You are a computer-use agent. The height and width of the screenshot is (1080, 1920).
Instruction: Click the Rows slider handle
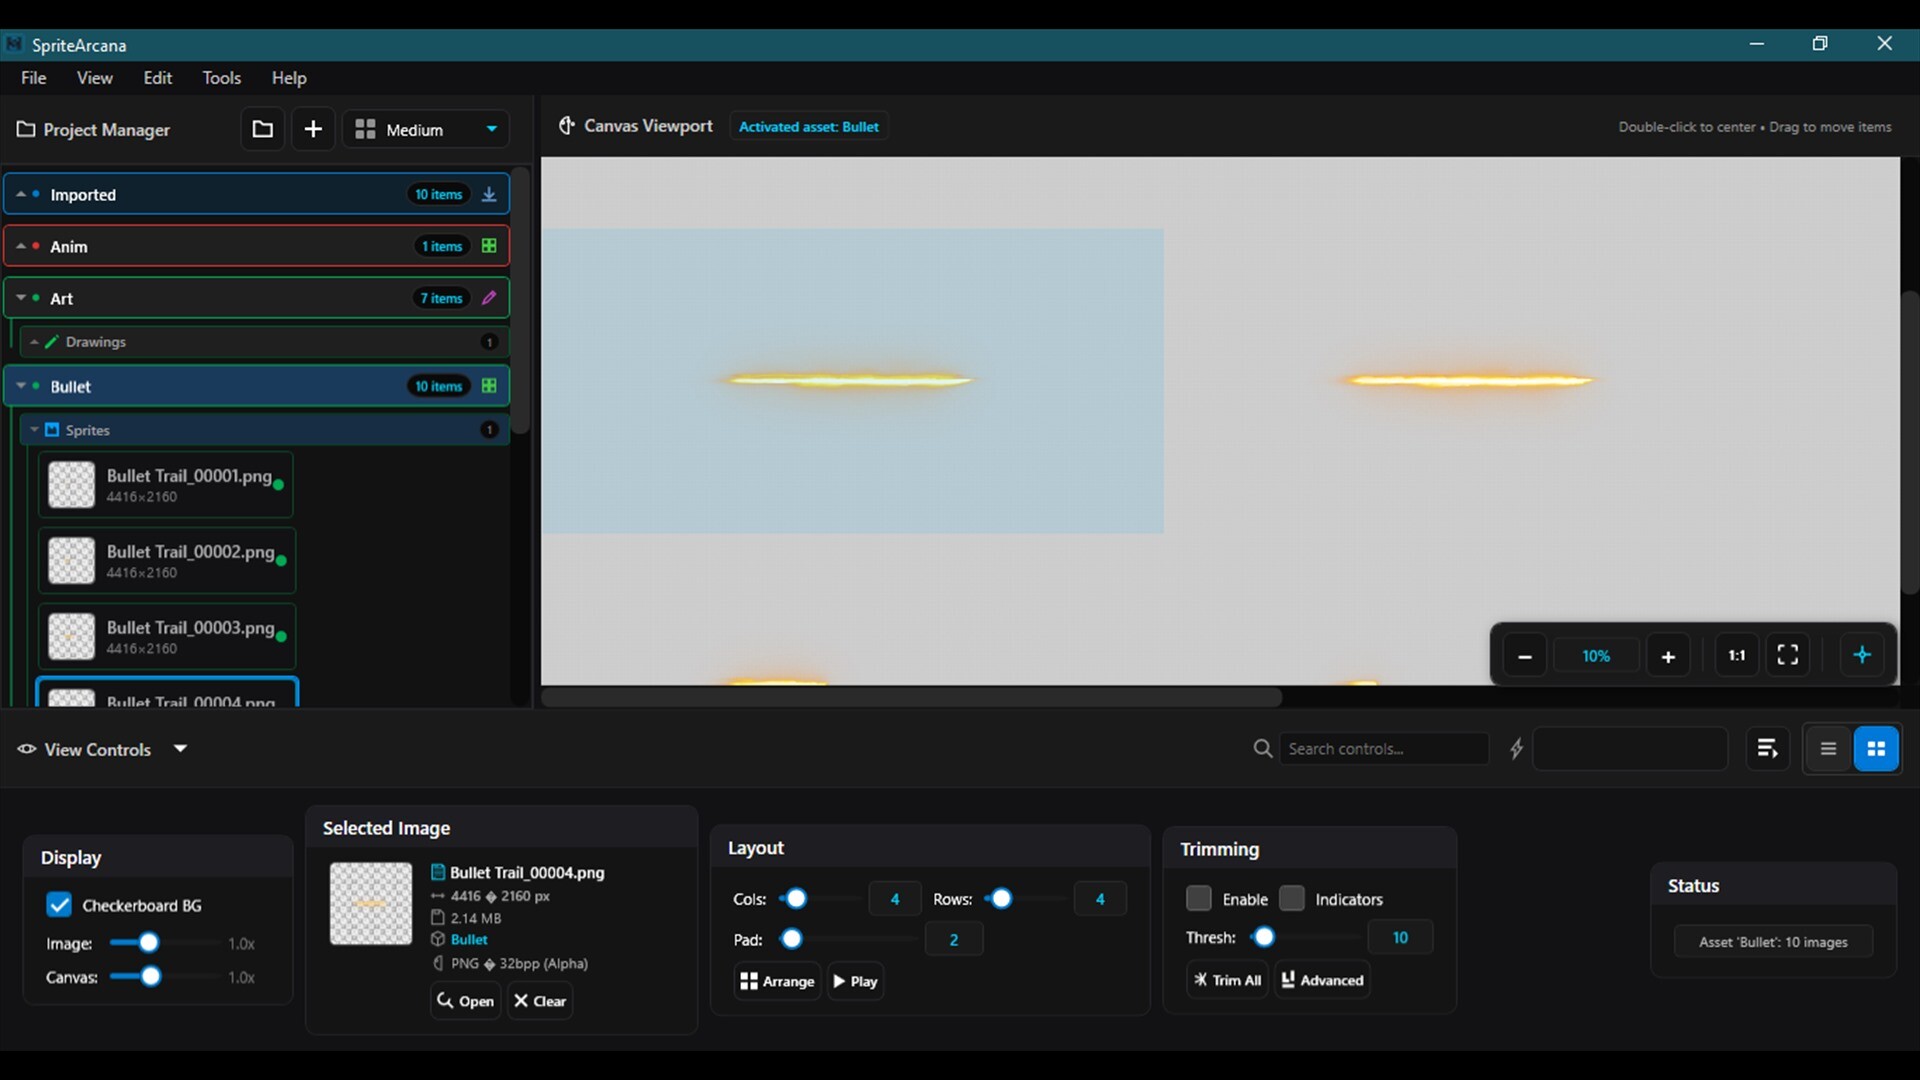click(1001, 899)
